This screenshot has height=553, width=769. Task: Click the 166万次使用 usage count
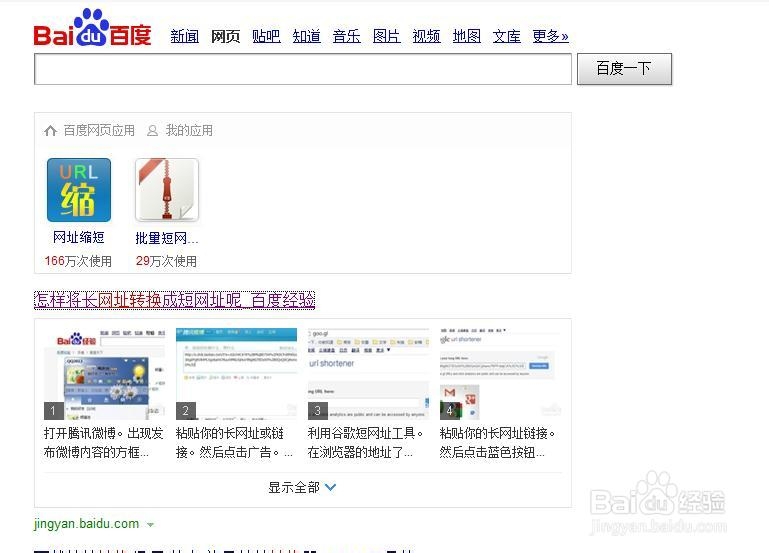click(78, 261)
